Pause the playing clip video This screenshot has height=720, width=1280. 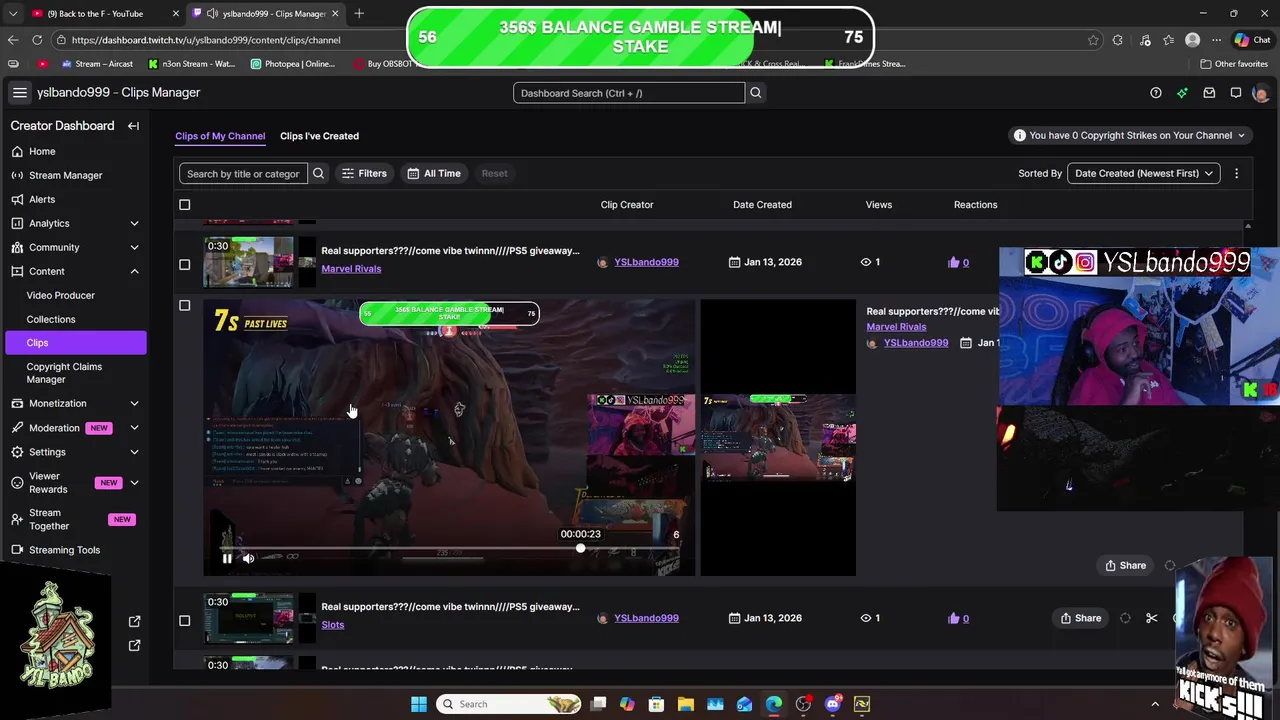tap(227, 559)
